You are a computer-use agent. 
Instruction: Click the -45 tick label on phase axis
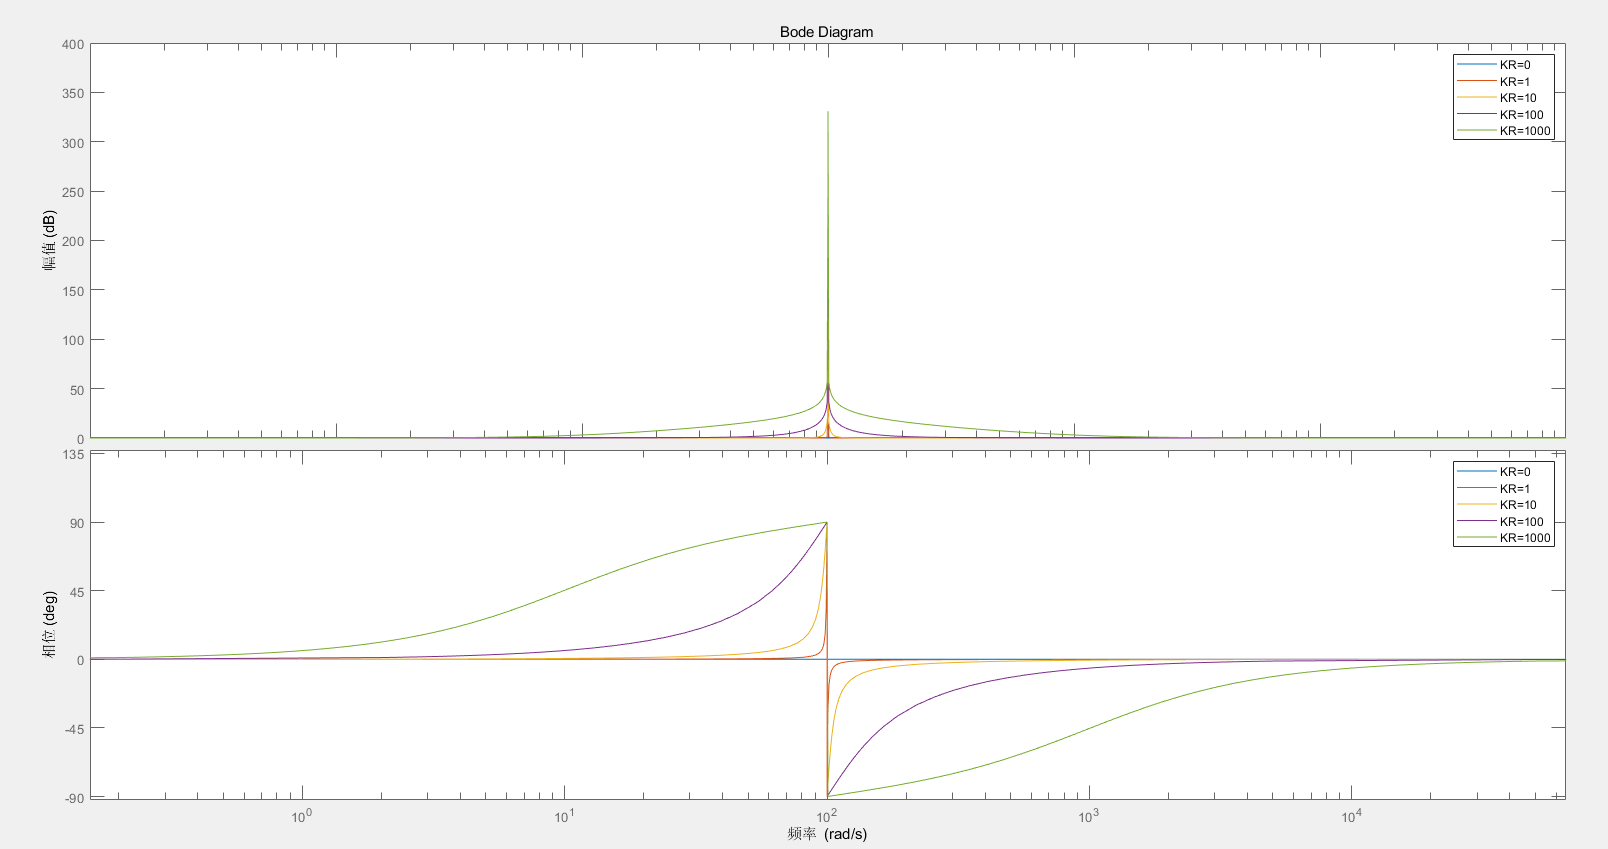point(72,729)
